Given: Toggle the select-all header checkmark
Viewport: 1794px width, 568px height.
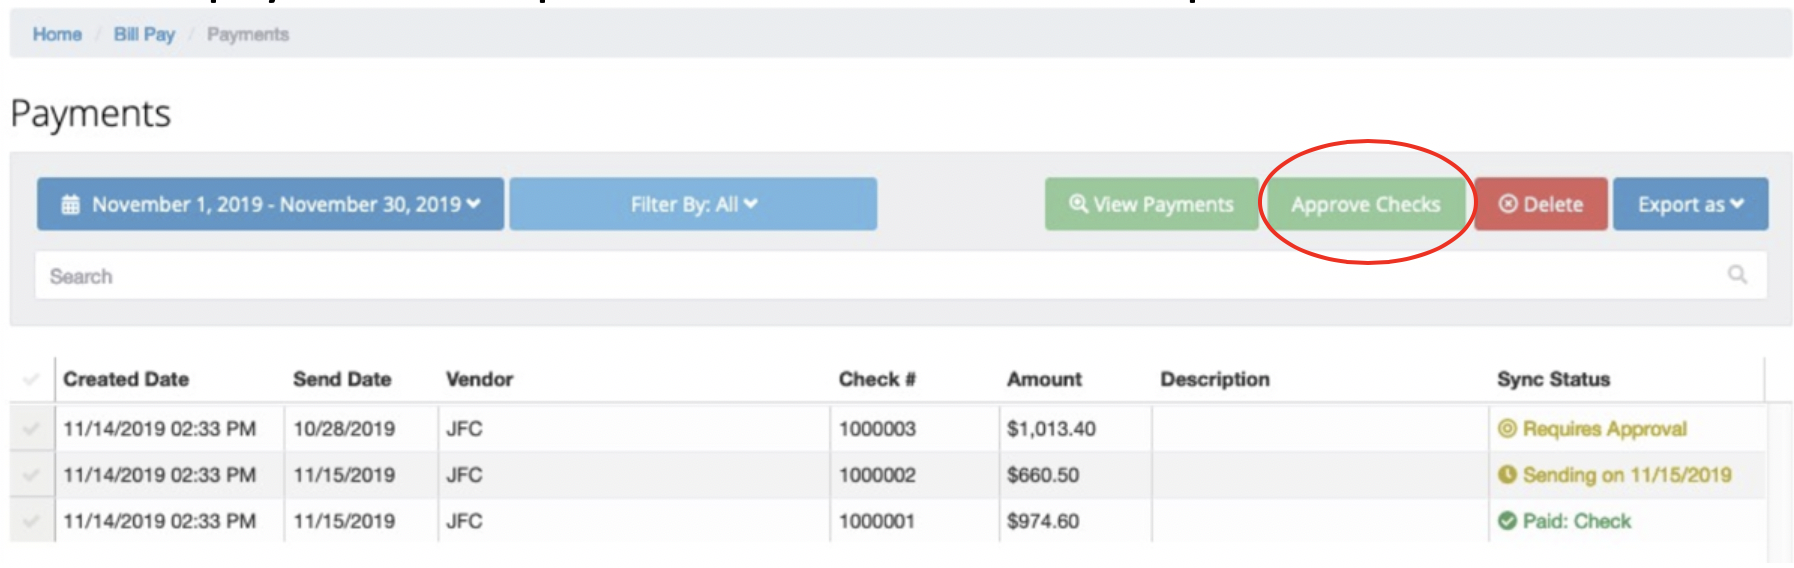Looking at the screenshot, I should coord(31,379).
